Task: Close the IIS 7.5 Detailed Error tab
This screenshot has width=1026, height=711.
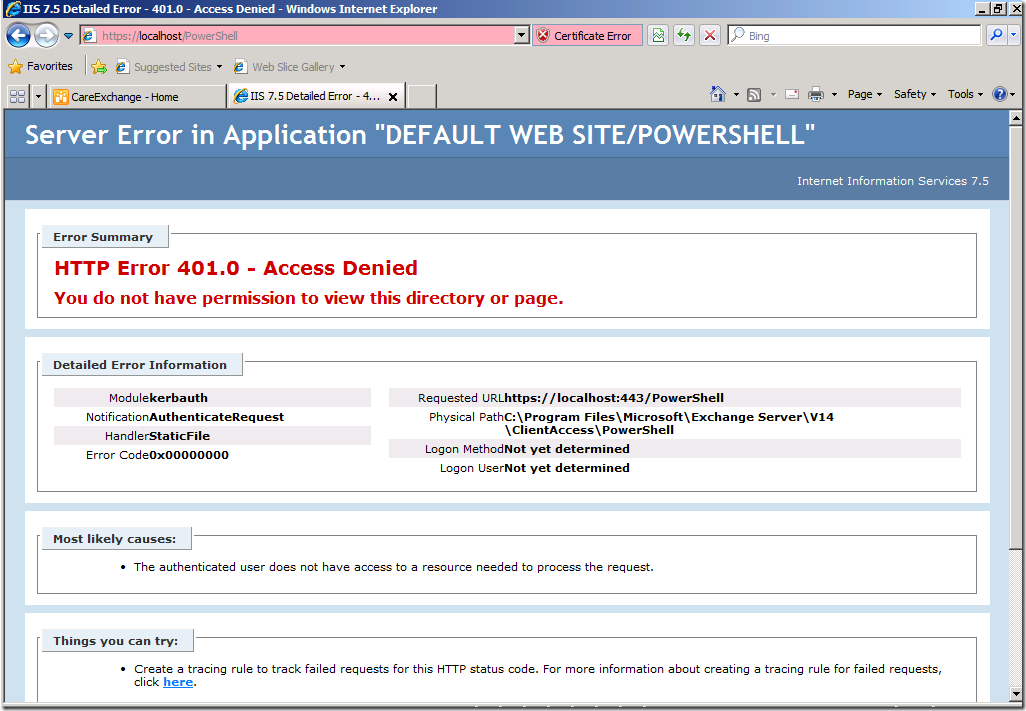Action: [393, 97]
